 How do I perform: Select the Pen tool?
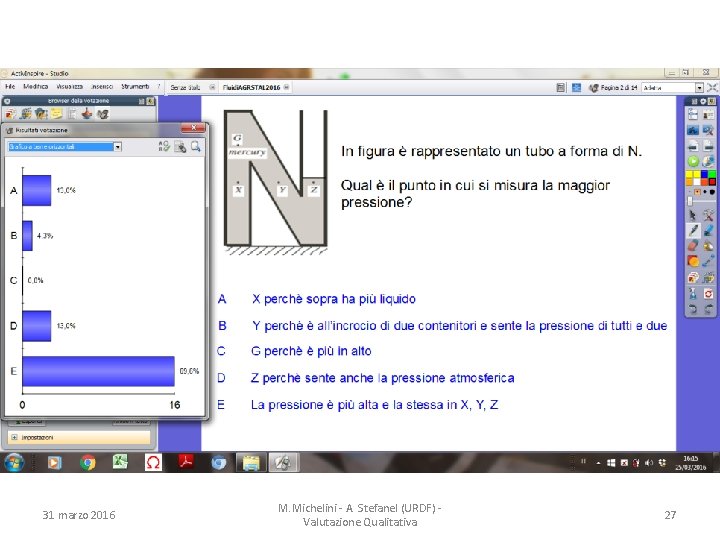[x=693, y=231]
